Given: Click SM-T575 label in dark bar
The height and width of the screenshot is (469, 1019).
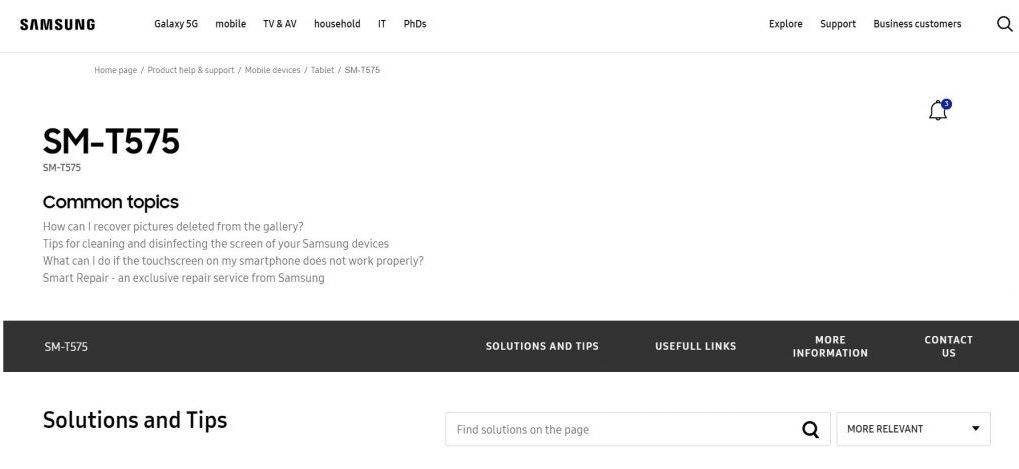Looking at the screenshot, I should 66,347.
